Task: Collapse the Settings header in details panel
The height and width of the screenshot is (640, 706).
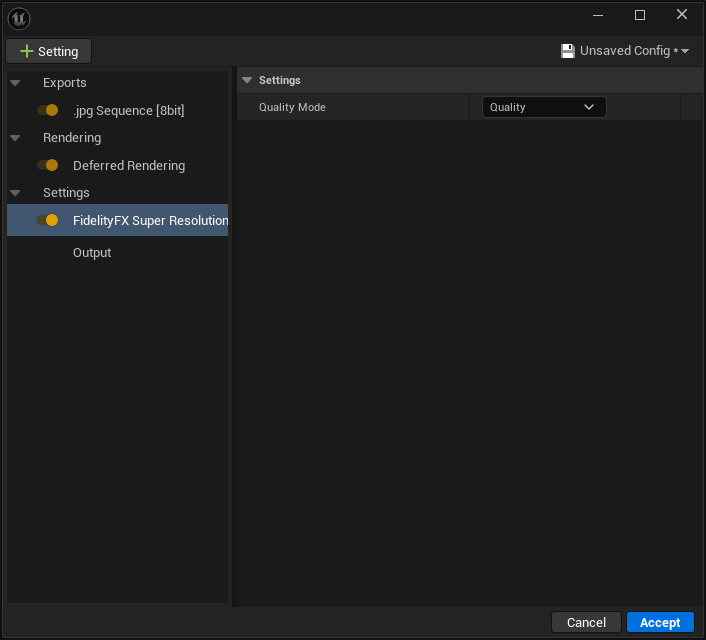Action: coord(247,80)
